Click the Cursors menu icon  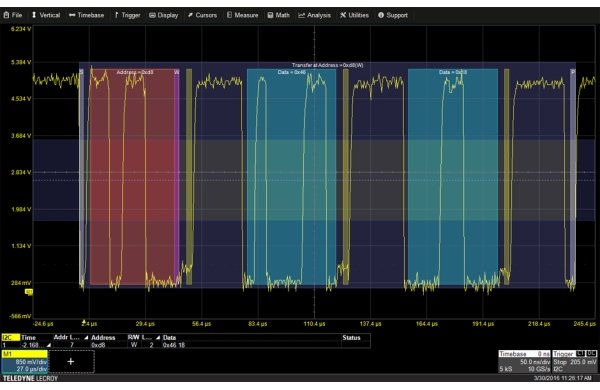click(190, 15)
